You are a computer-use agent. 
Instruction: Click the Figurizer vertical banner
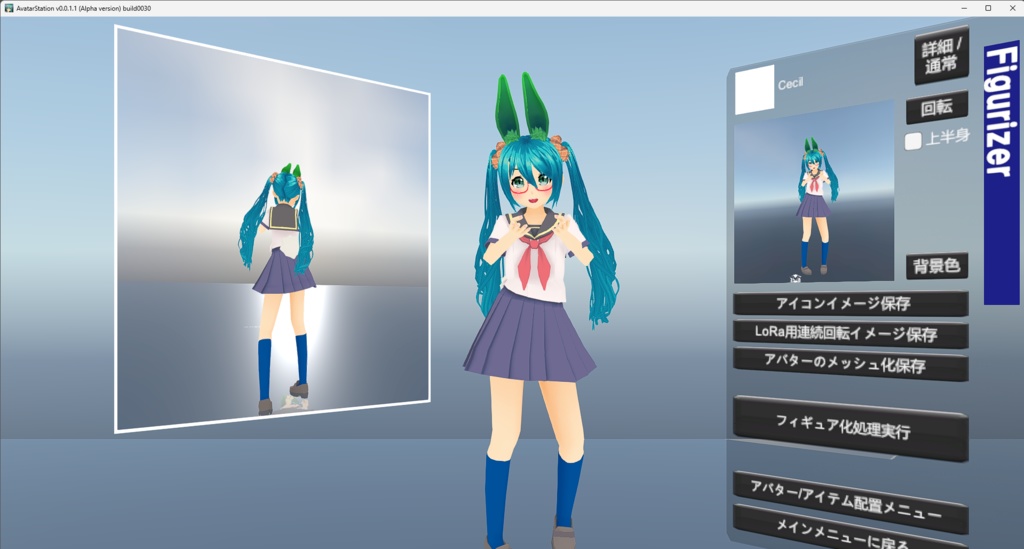(1001, 173)
